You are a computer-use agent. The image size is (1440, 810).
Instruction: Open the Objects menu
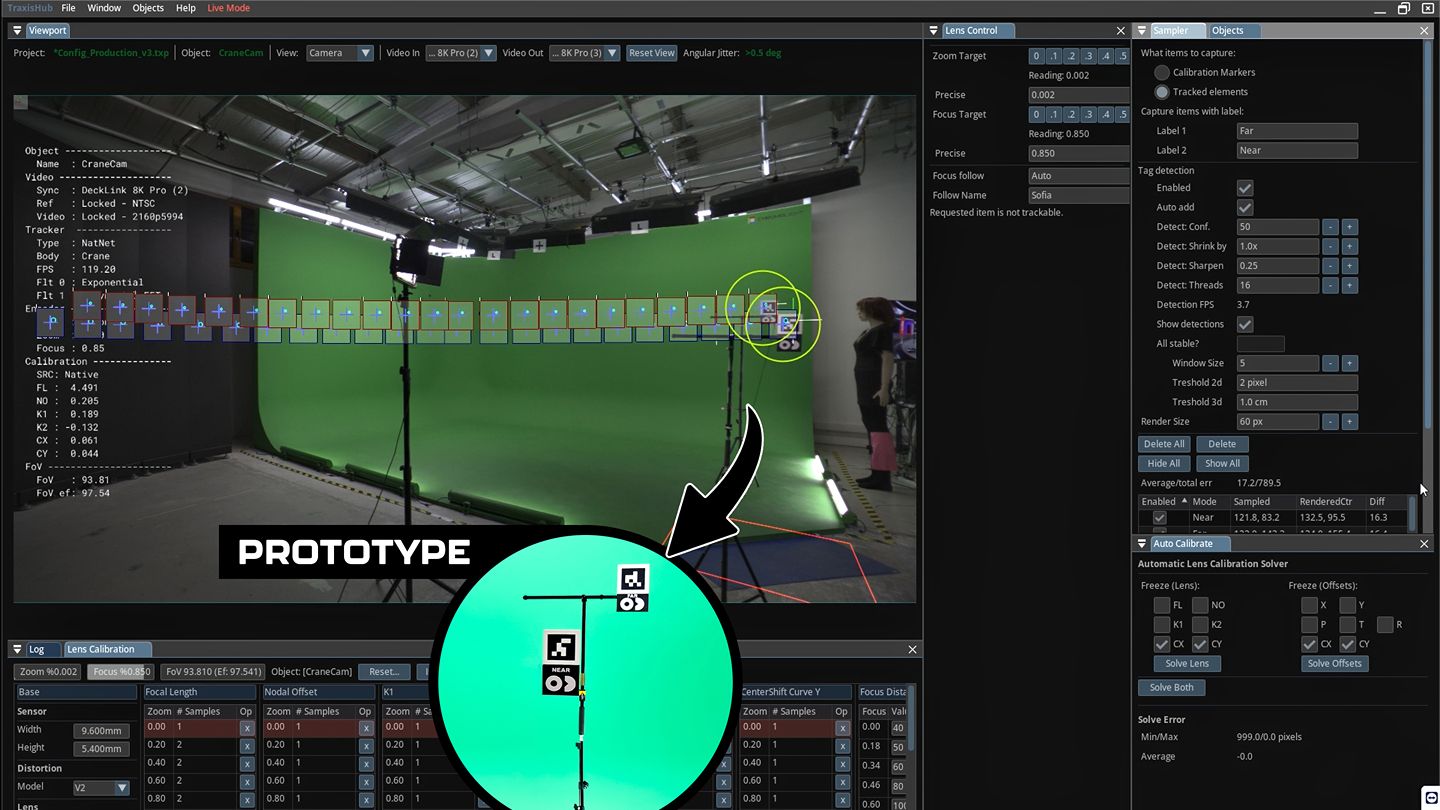tap(148, 8)
